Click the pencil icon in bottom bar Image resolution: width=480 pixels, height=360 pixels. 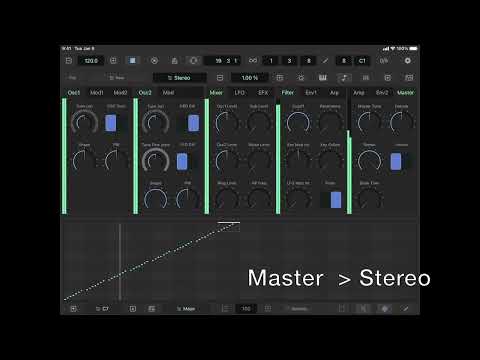[x=406, y=309]
